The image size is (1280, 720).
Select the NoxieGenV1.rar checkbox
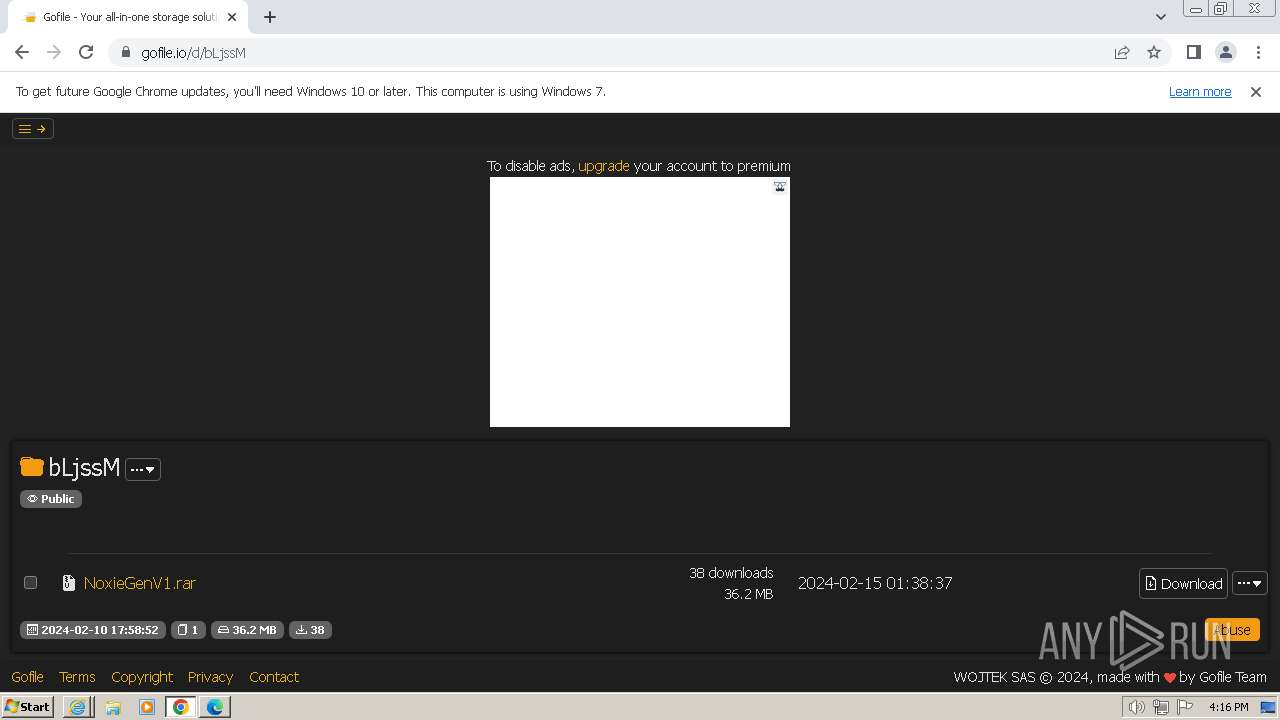(30, 582)
